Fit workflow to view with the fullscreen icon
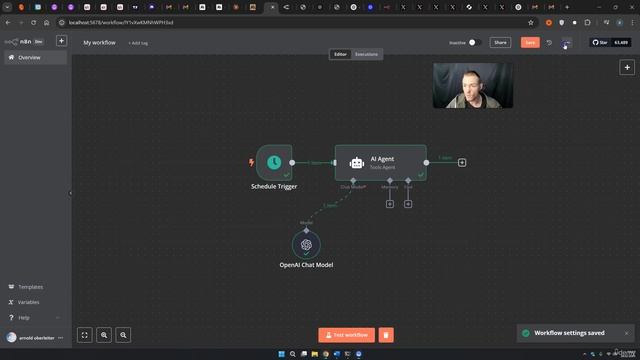 pyautogui.click(x=84, y=335)
